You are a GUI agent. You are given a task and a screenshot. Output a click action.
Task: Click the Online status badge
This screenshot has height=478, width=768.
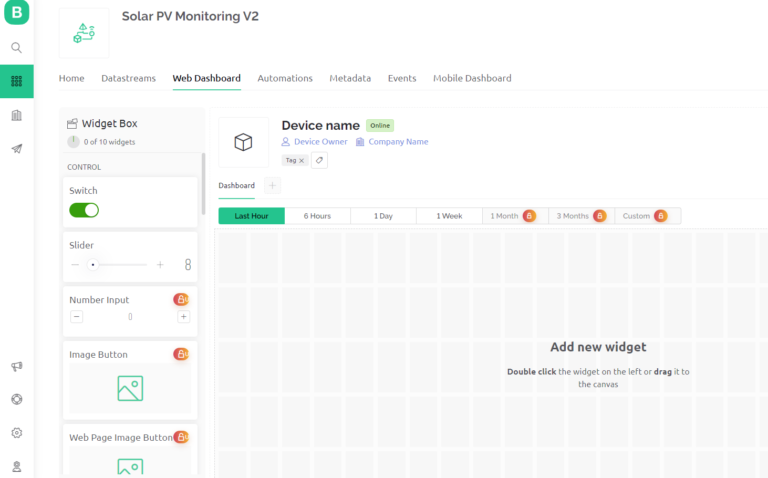[x=380, y=125]
